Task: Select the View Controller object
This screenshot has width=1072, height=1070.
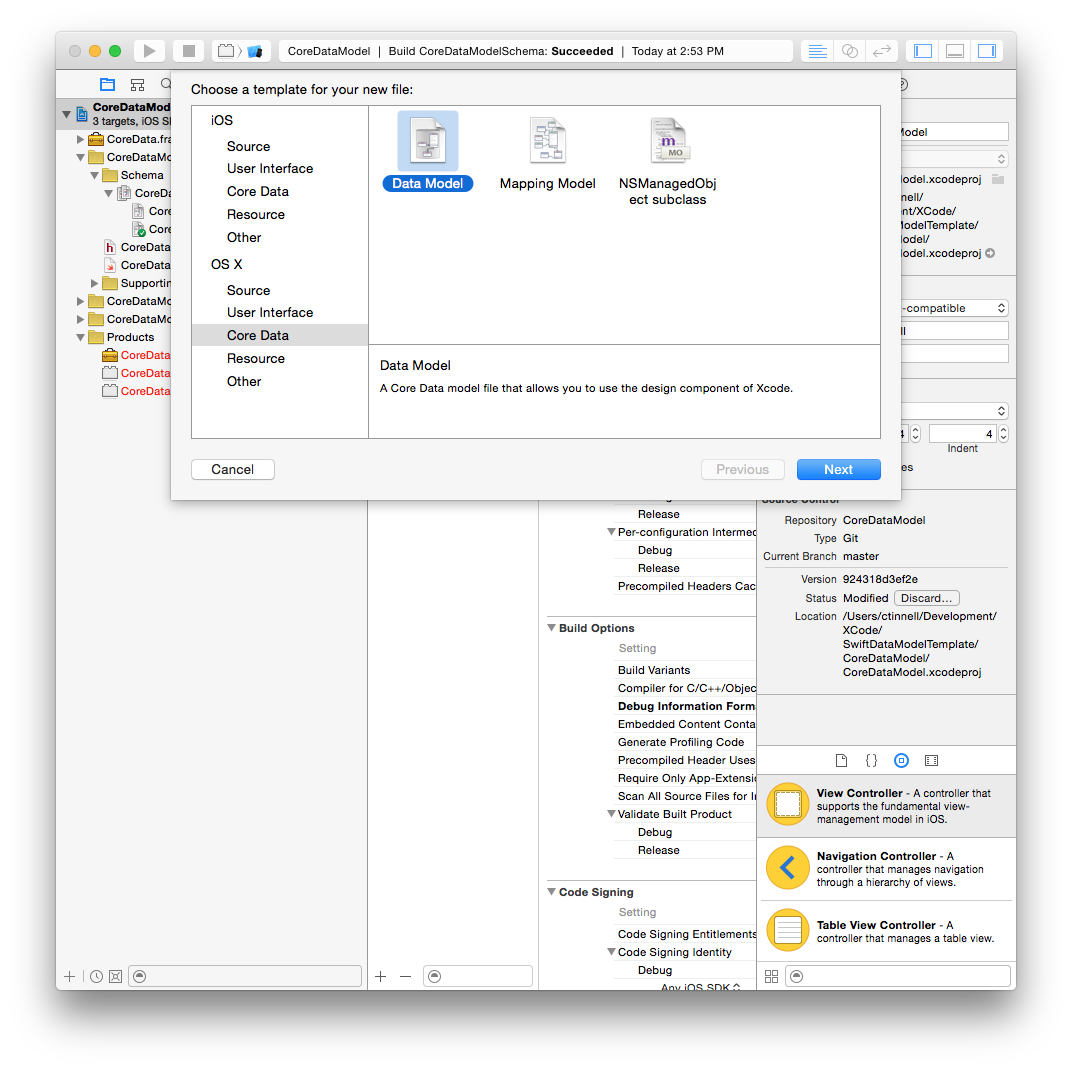Action: tap(886, 805)
